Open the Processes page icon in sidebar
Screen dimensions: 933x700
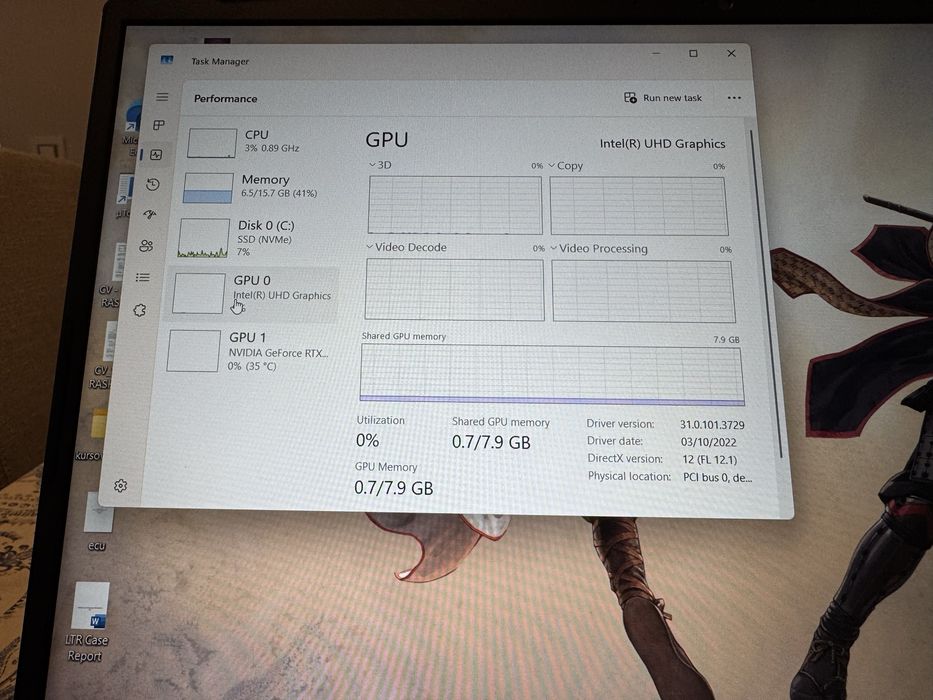pos(159,125)
